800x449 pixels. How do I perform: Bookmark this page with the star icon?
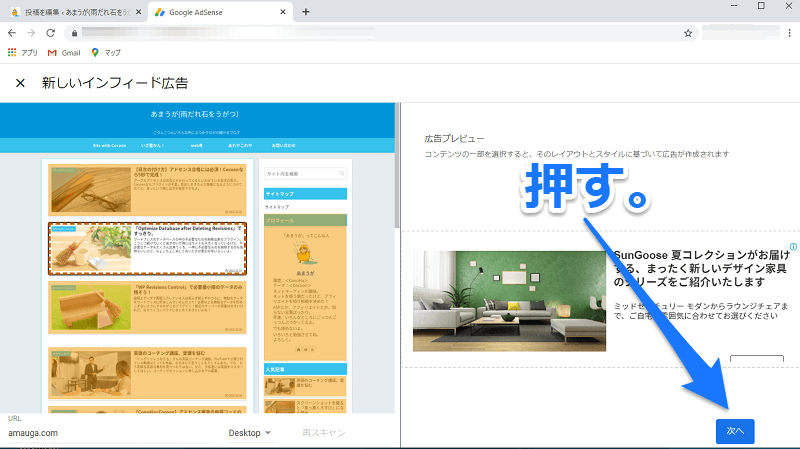tap(688, 33)
